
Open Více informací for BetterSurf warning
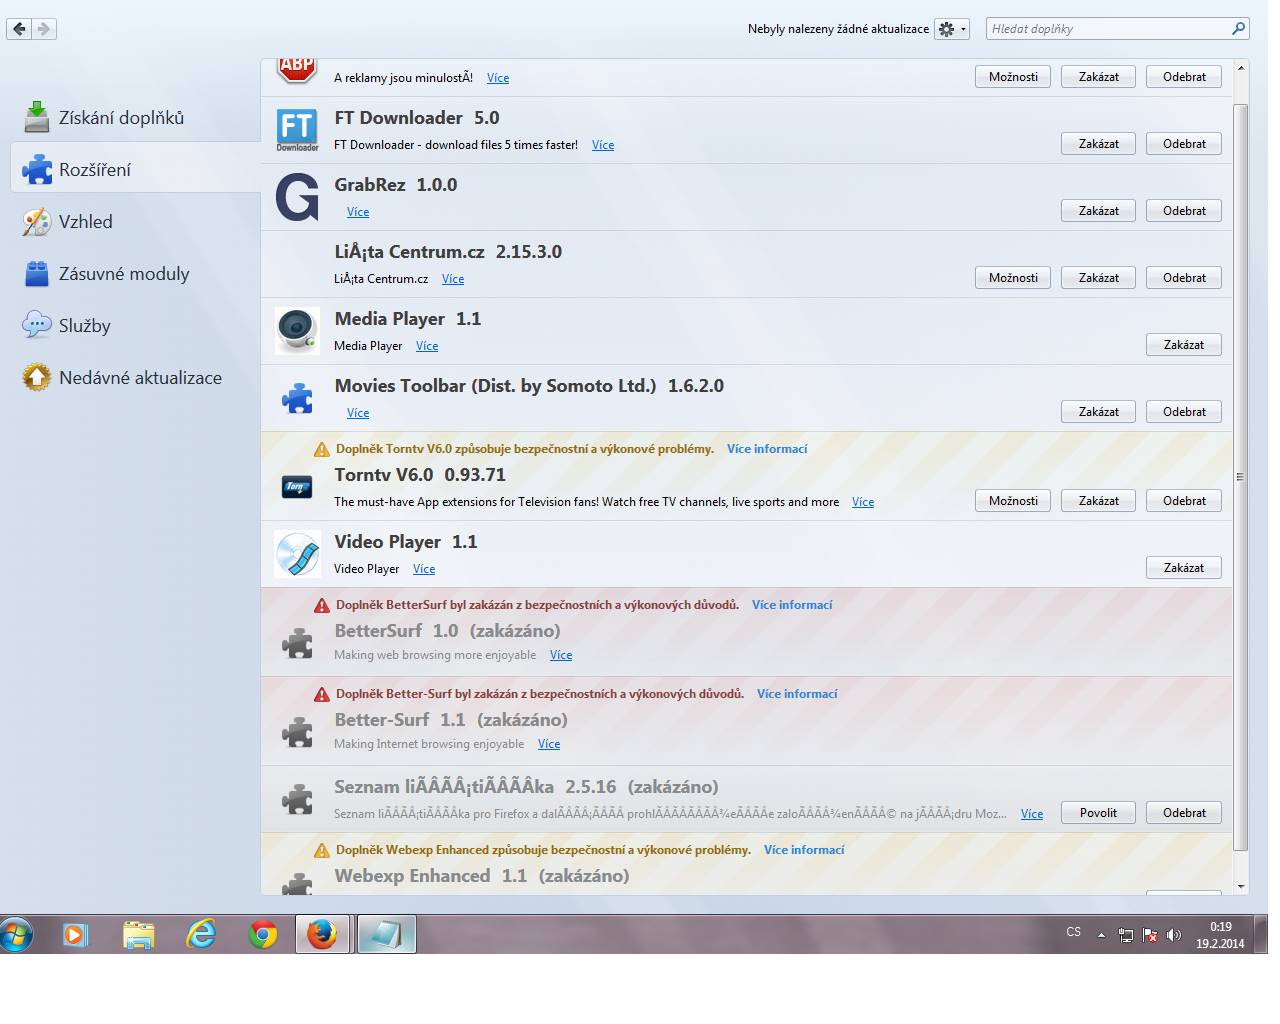[792, 605]
